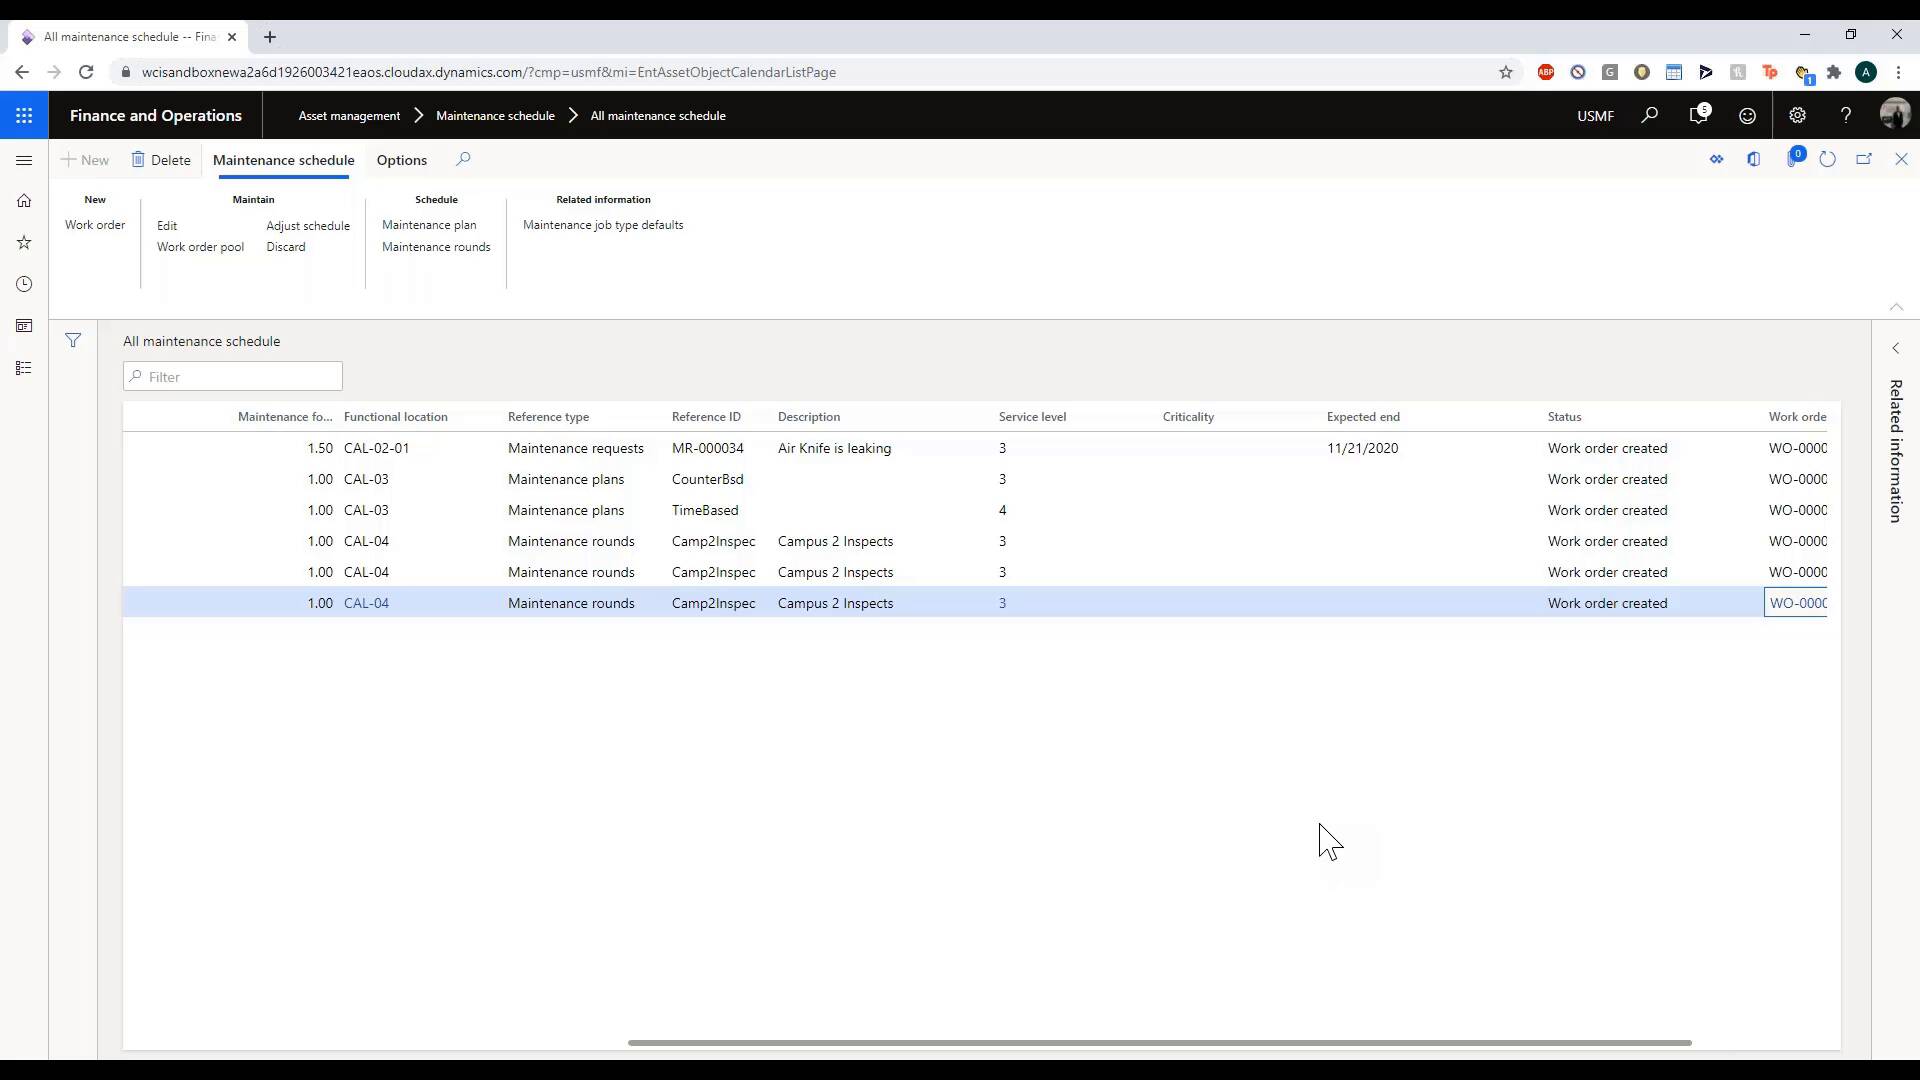The image size is (1920, 1080).
Task: Open global search magnifier
Action: [x=1649, y=115]
